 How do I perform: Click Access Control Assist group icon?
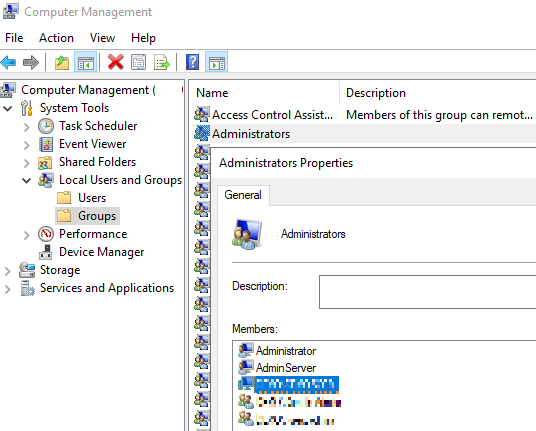(x=202, y=114)
